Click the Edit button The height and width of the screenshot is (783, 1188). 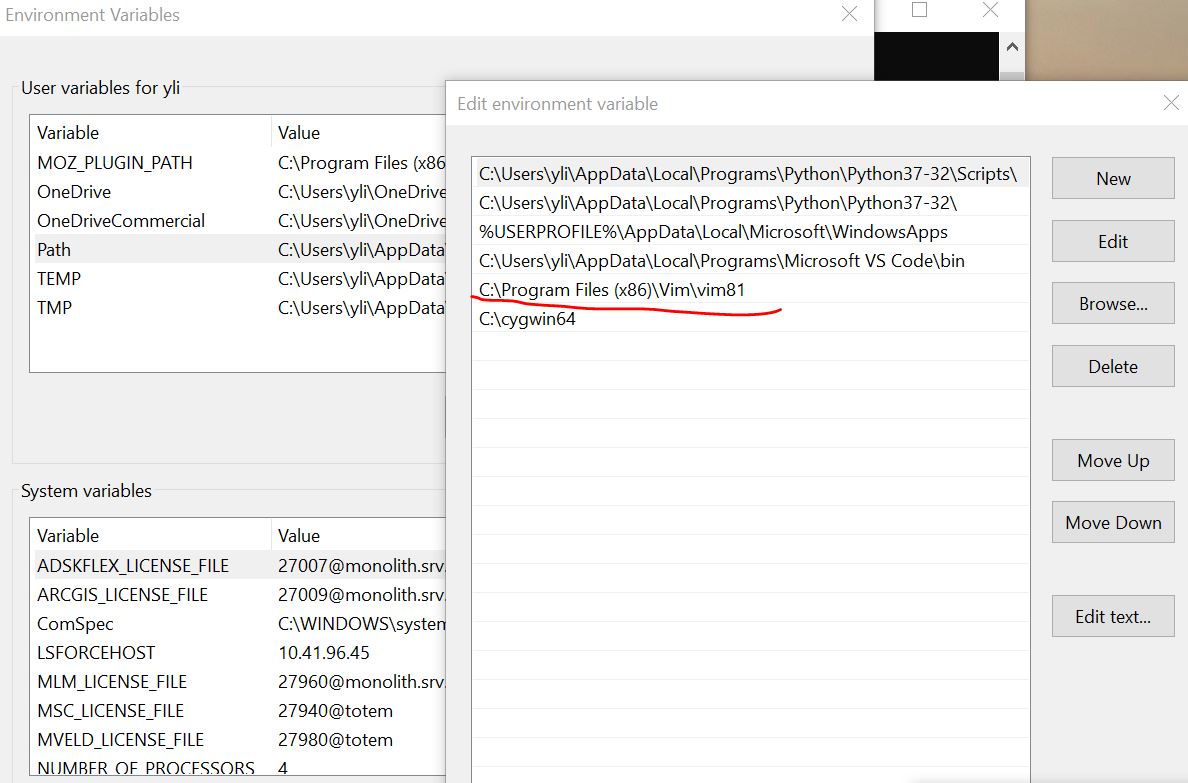click(x=1113, y=241)
